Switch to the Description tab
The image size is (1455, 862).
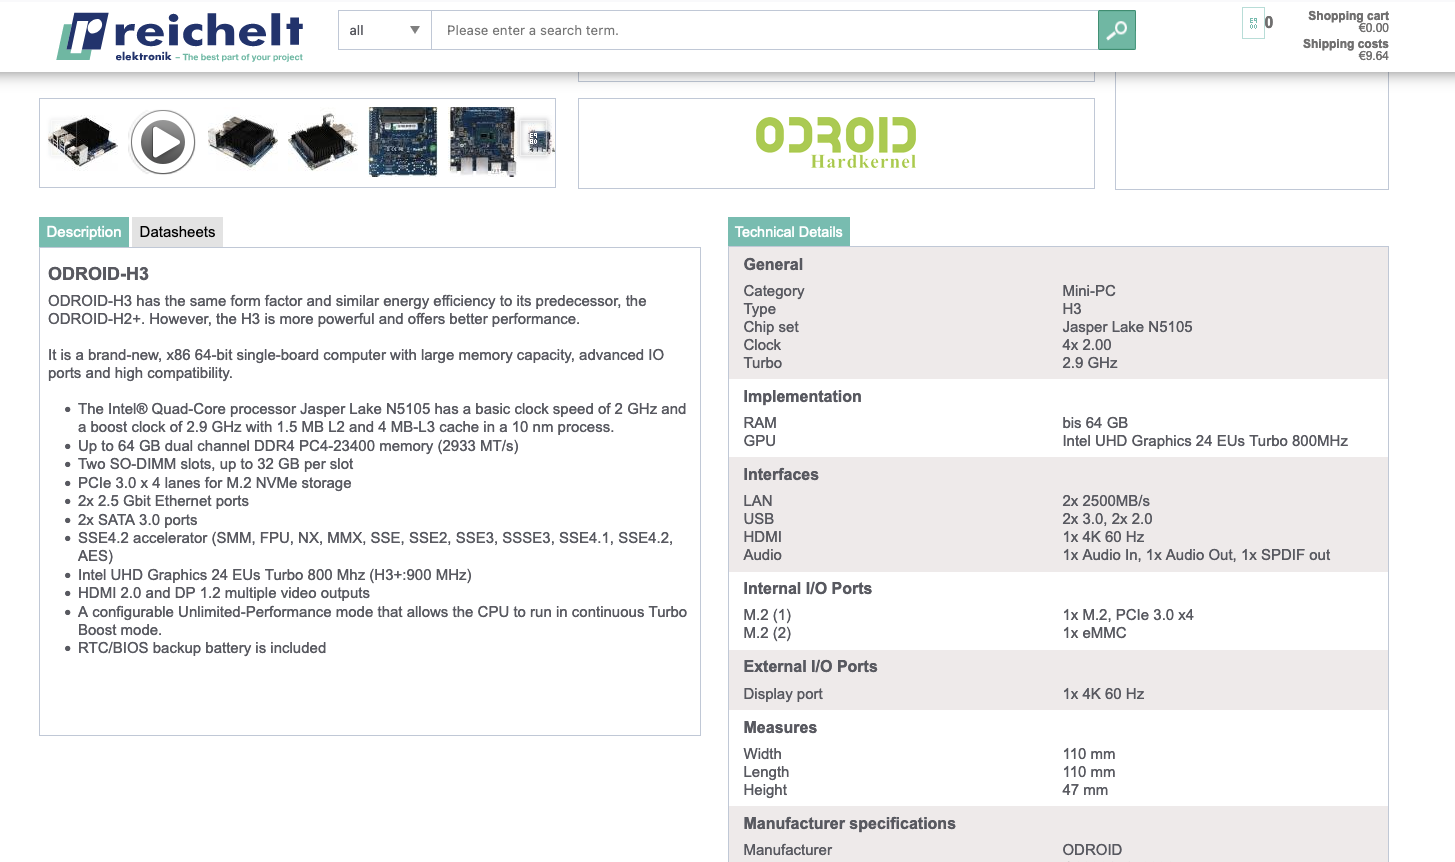(x=84, y=232)
